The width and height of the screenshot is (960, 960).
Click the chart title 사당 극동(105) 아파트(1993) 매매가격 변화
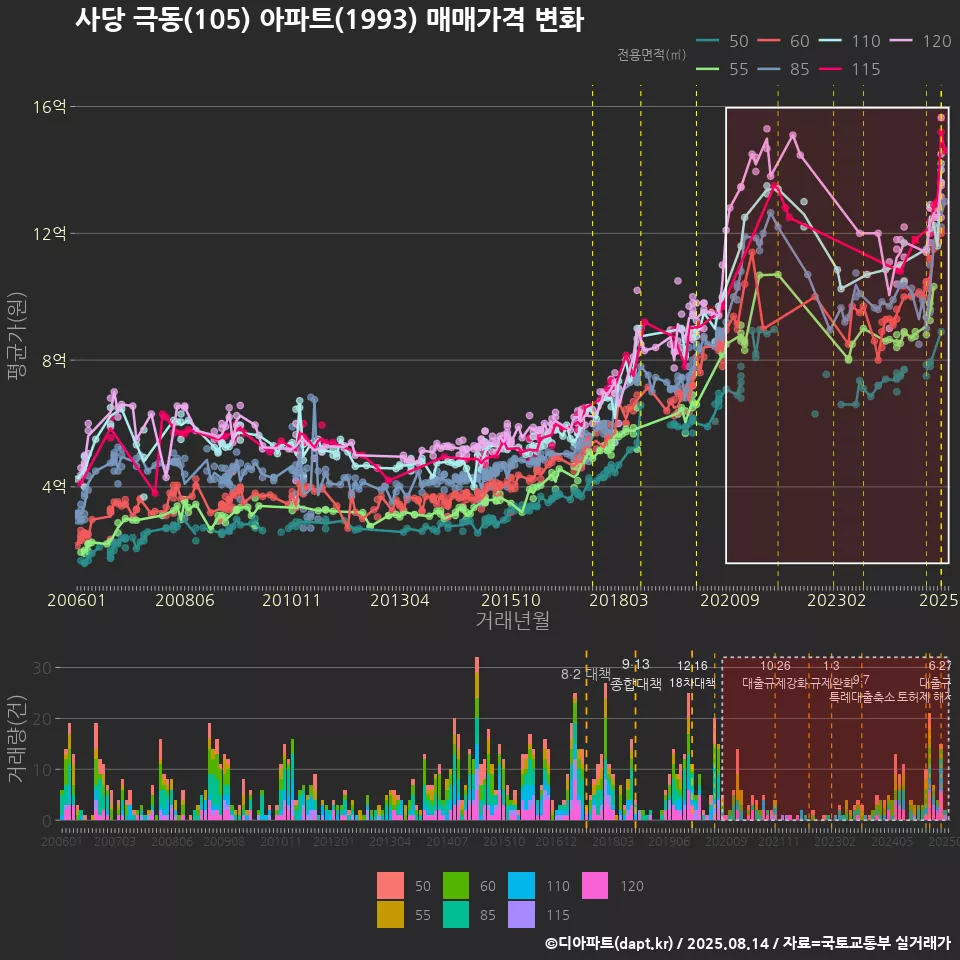click(x=329, y=20)
